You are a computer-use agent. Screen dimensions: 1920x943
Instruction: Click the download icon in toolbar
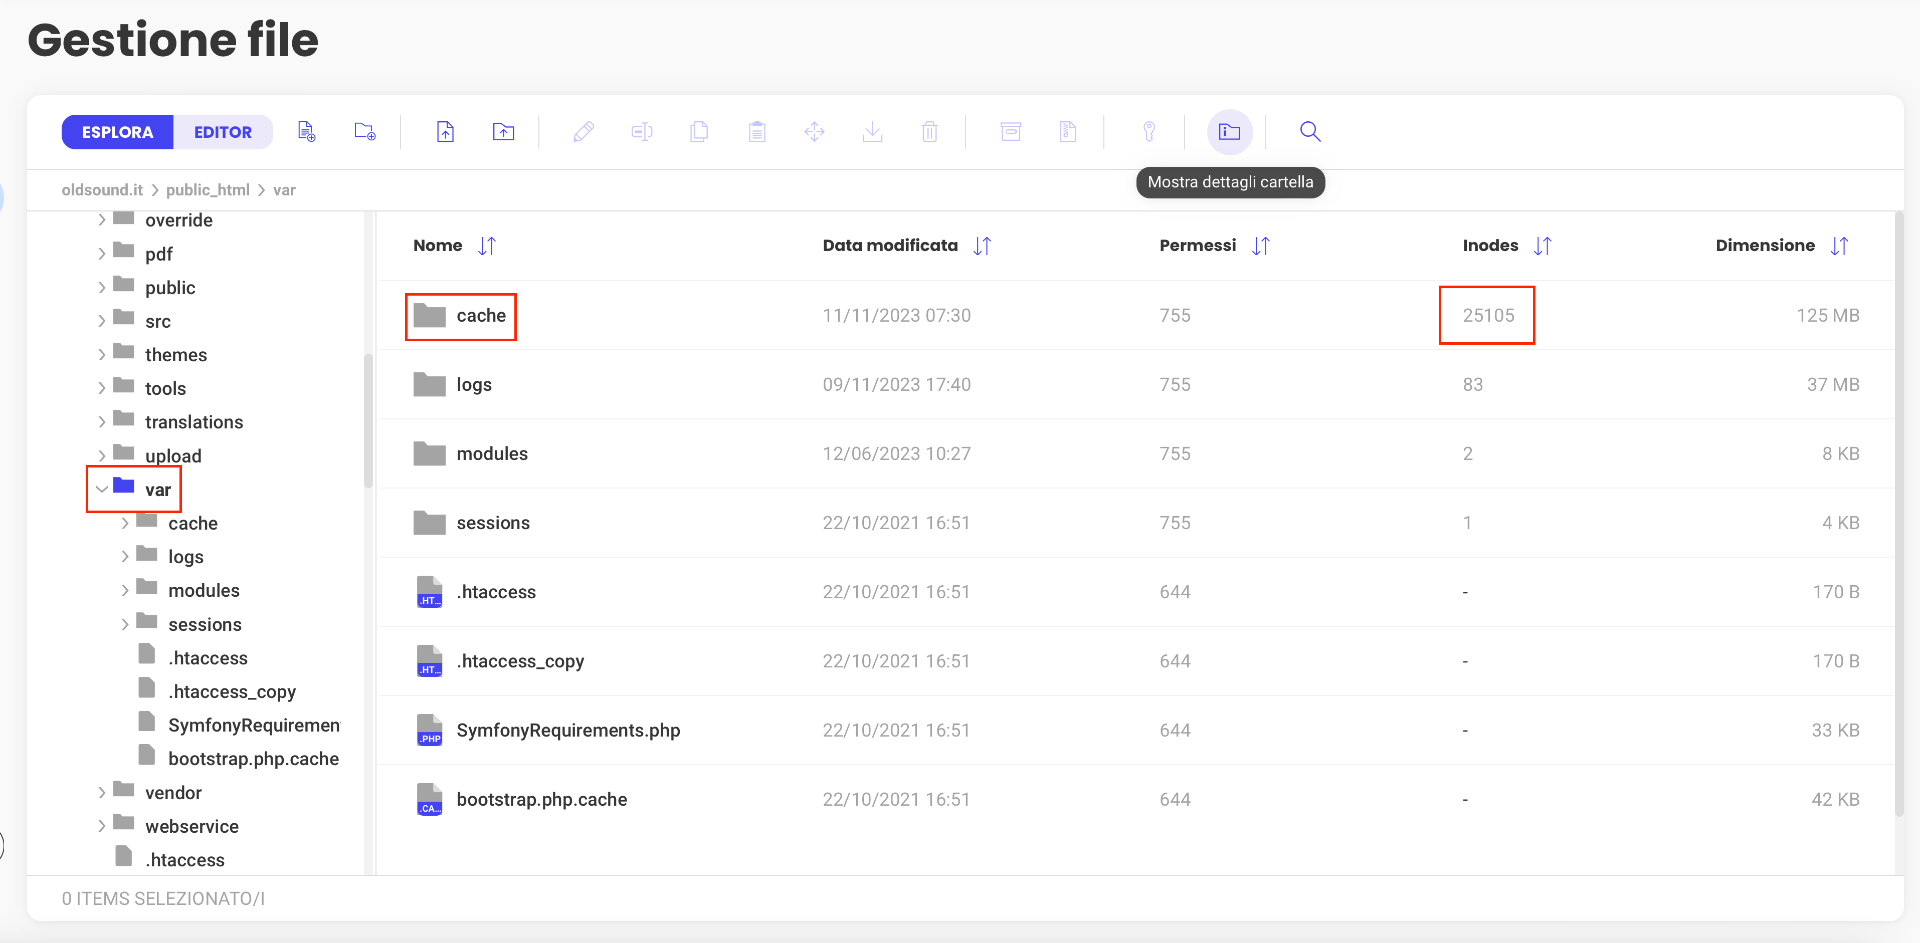(x=872, y=131)
